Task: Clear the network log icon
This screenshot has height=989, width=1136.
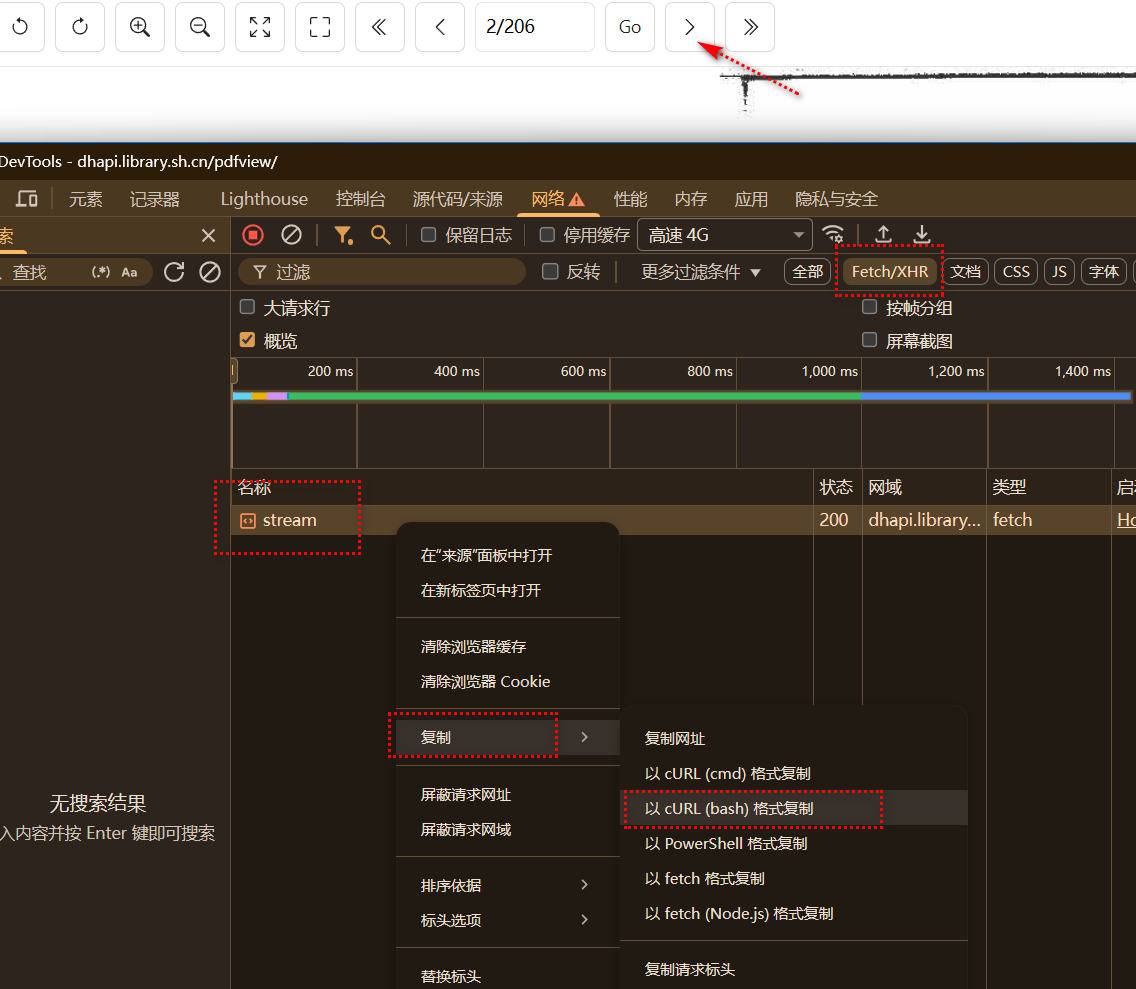Action: (x=291, y=235)
